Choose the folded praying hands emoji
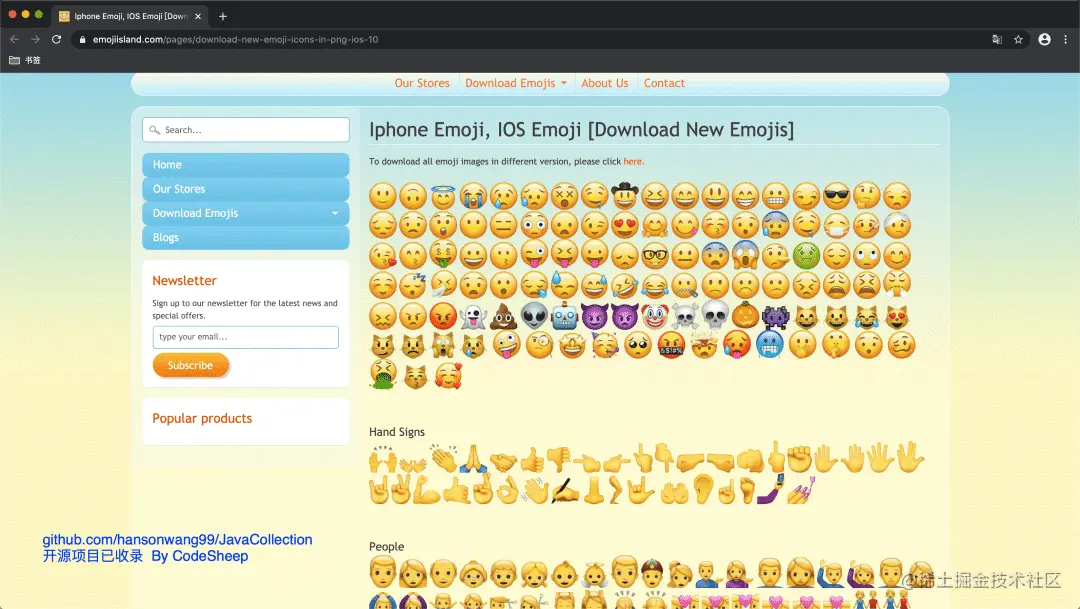The image size is (1080, 609). point(475,459)
